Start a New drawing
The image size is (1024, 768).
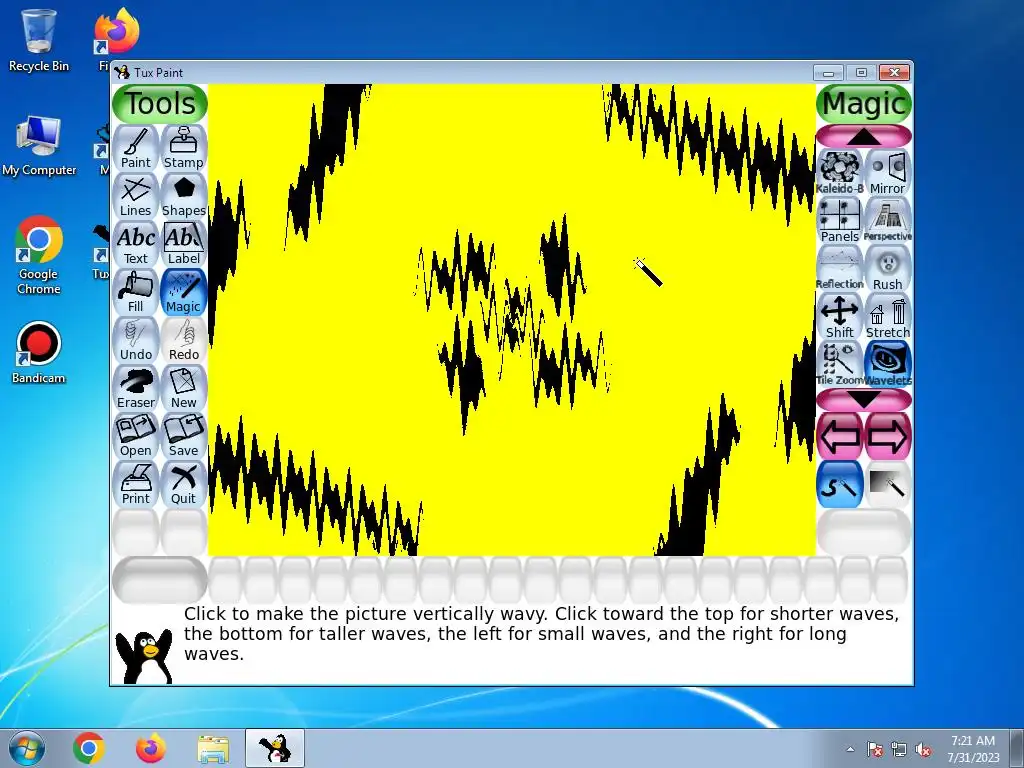coord(184,388)
